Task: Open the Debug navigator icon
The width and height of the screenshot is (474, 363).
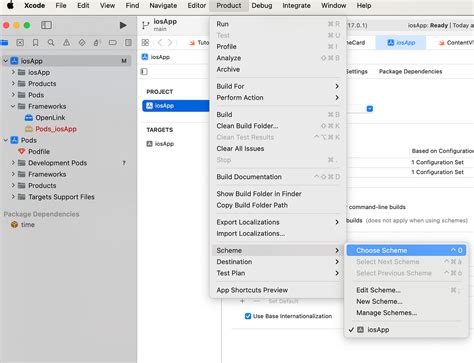Action: [97, 43]
